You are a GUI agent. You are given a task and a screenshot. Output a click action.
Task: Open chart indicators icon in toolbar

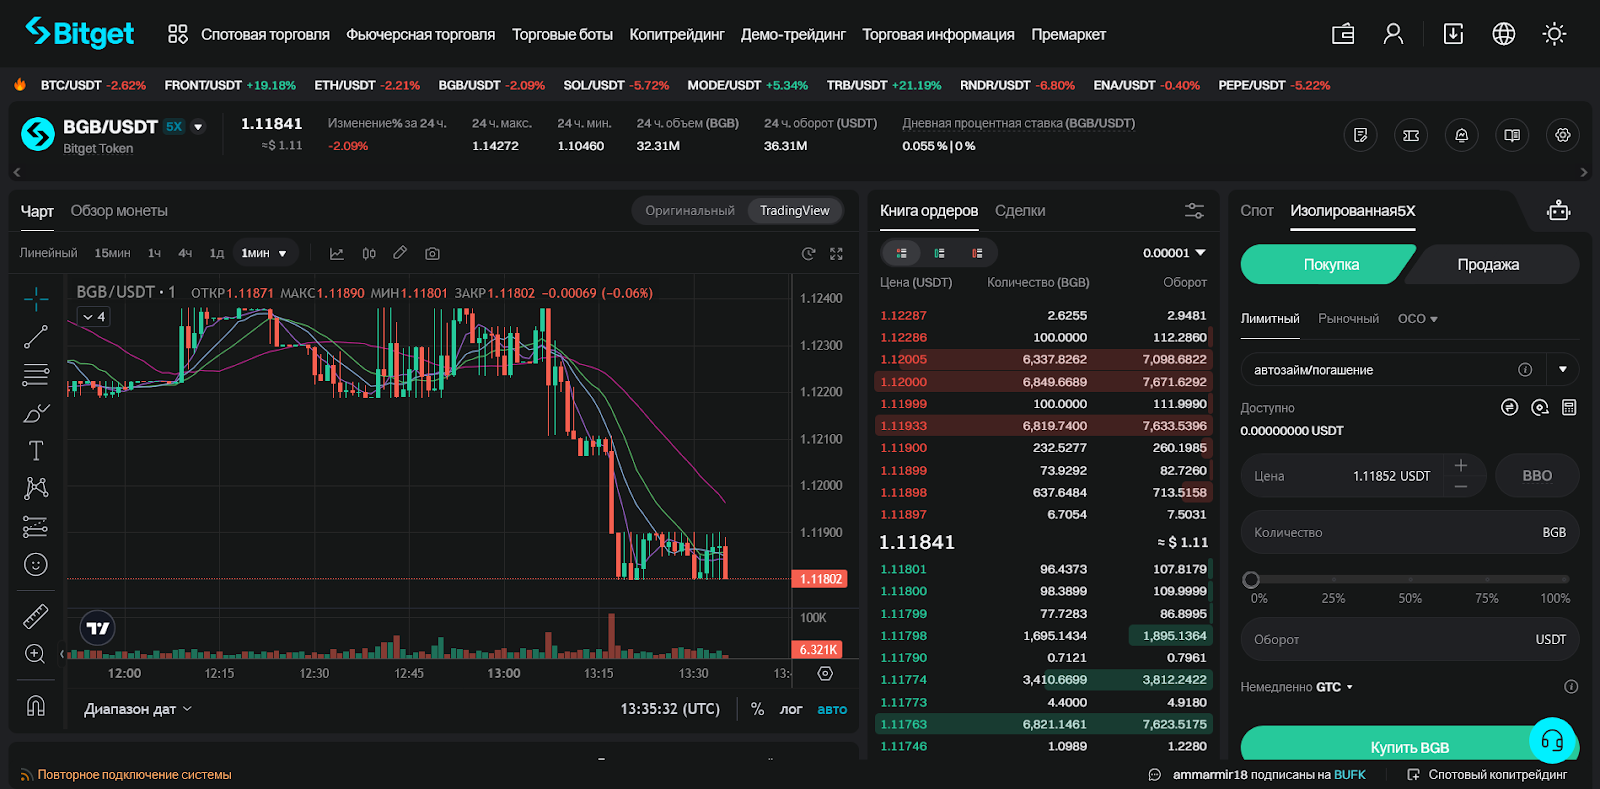coord(337,254)
